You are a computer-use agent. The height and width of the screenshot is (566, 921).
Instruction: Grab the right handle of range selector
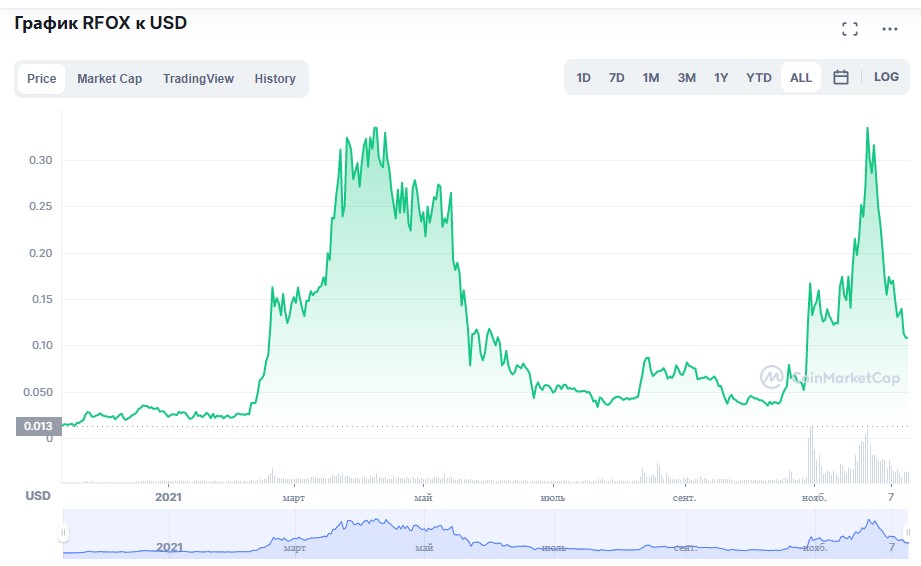(x=907, y=533)
